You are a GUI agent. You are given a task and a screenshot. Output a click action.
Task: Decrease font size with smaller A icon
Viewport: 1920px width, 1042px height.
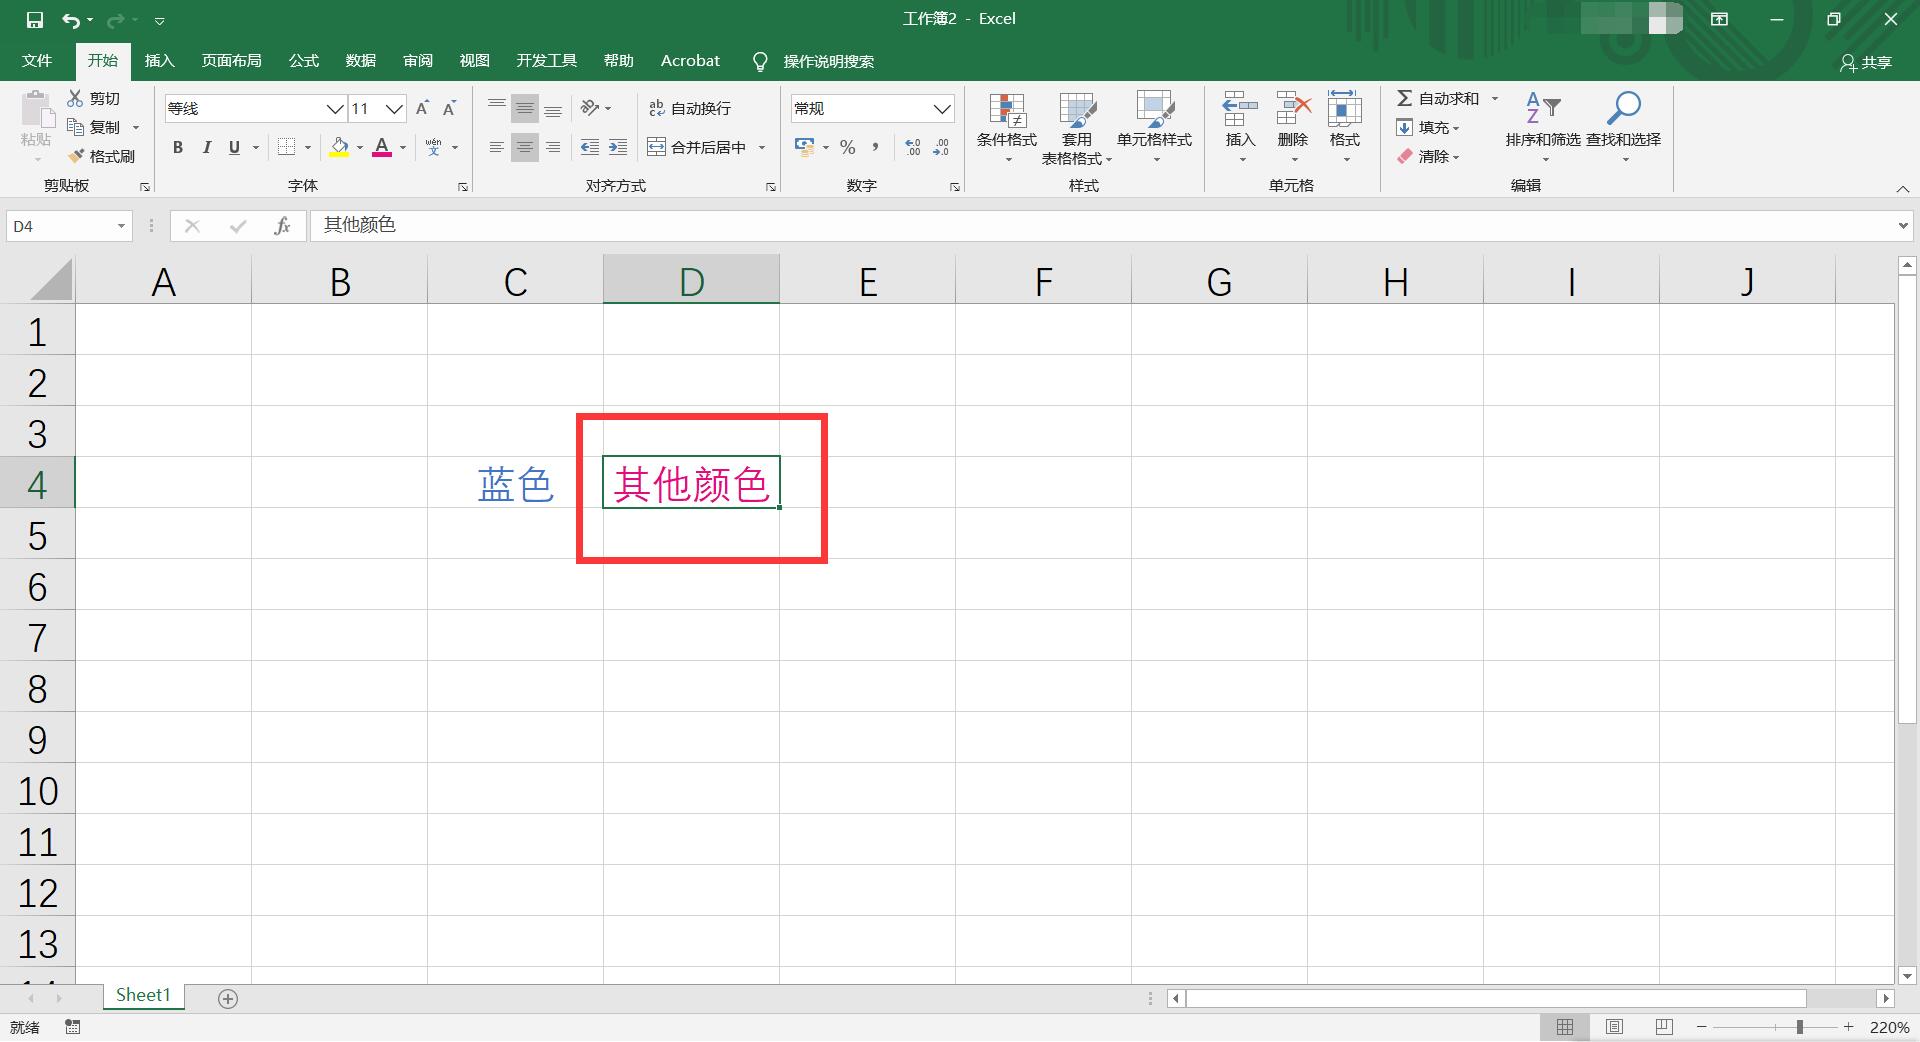pos(450,108)
